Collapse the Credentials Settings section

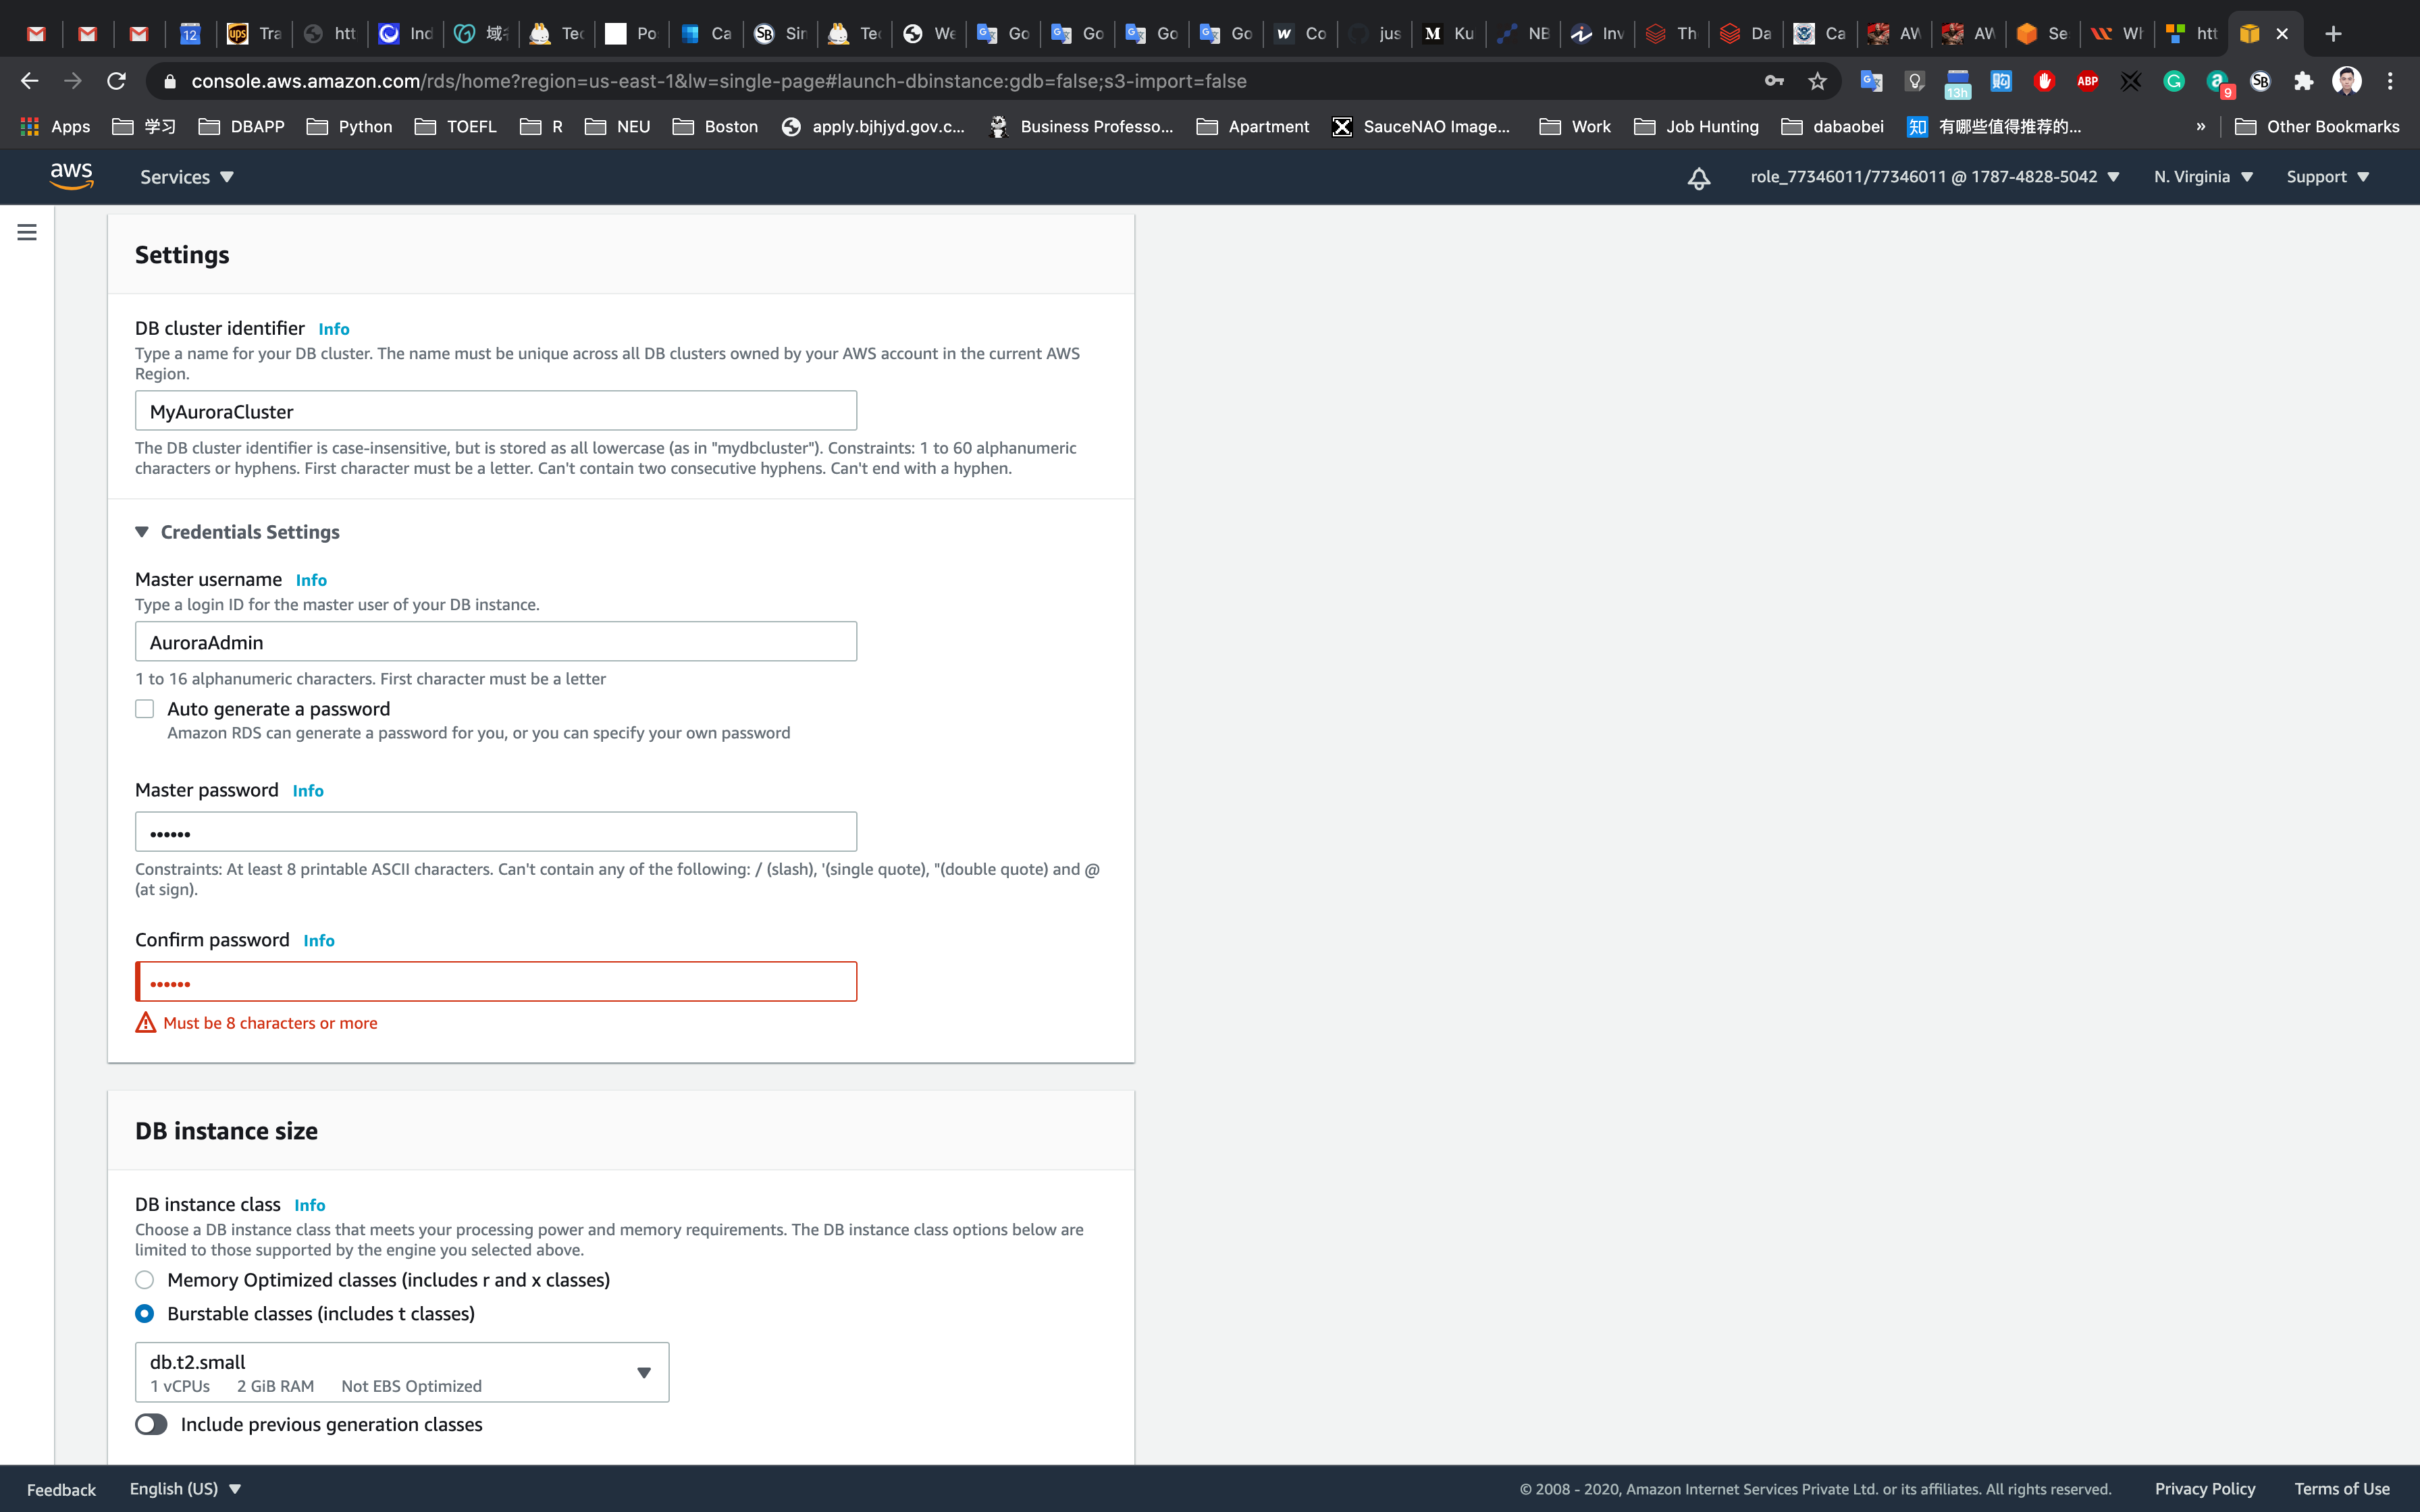pos(142,532)
